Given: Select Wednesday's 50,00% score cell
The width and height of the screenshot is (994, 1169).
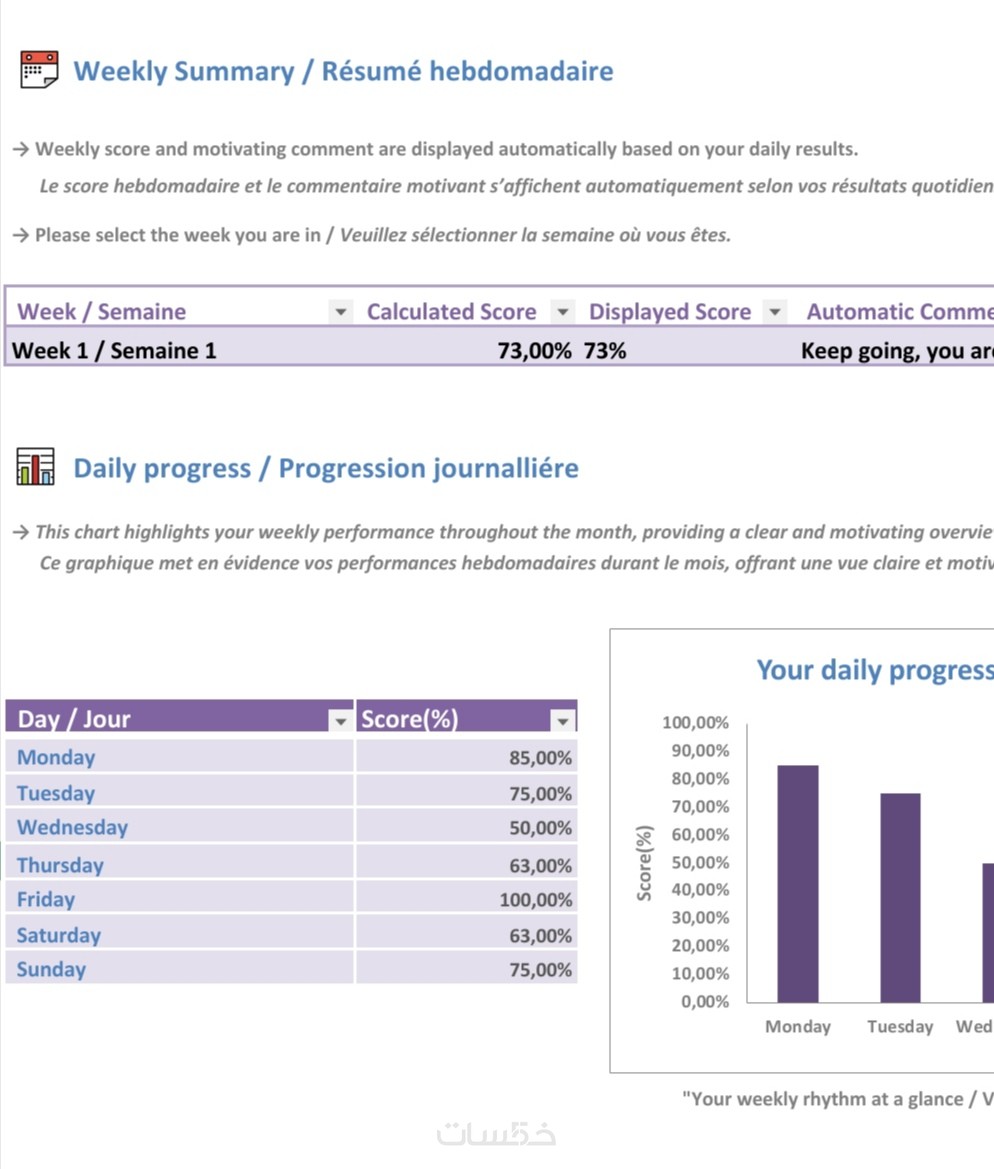Looking at the screenshot, I should tap(540, 828).
